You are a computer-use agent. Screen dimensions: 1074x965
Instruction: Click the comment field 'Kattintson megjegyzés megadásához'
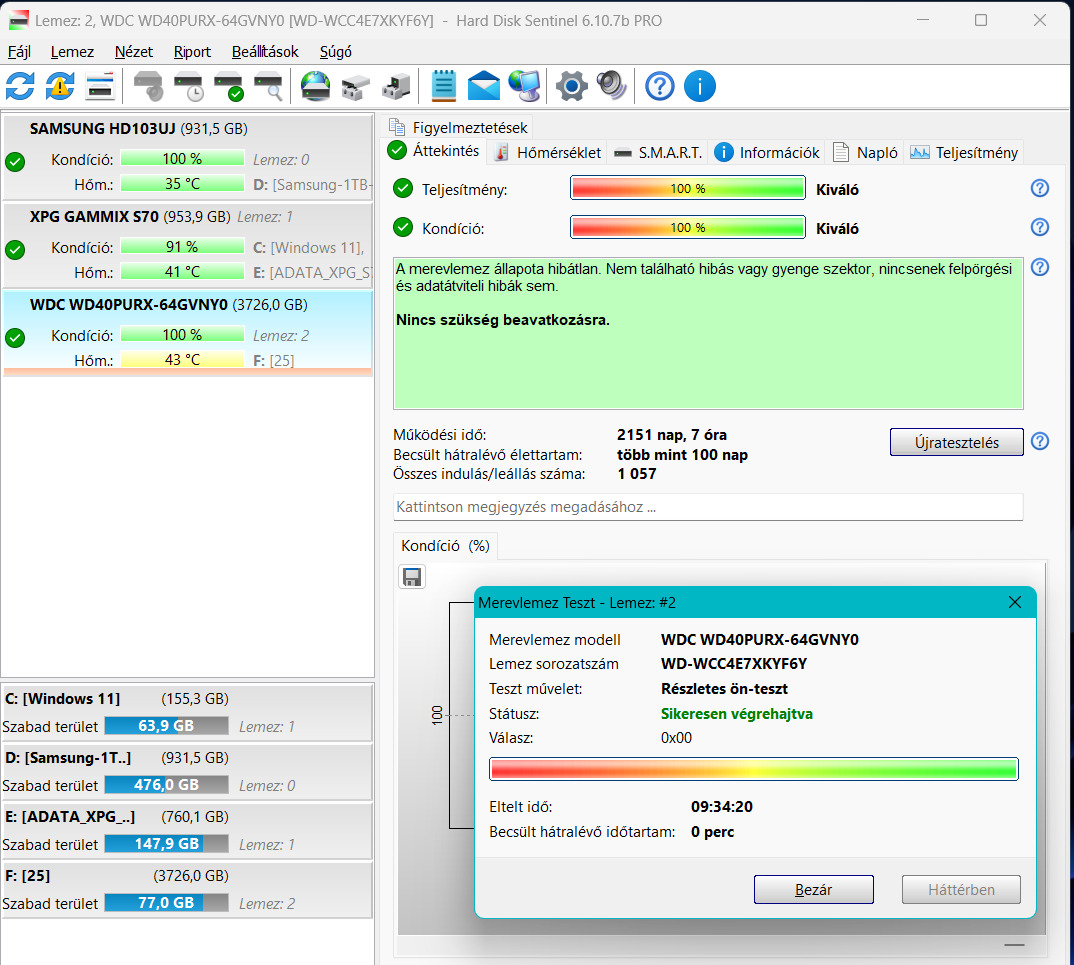pos(708,507)
